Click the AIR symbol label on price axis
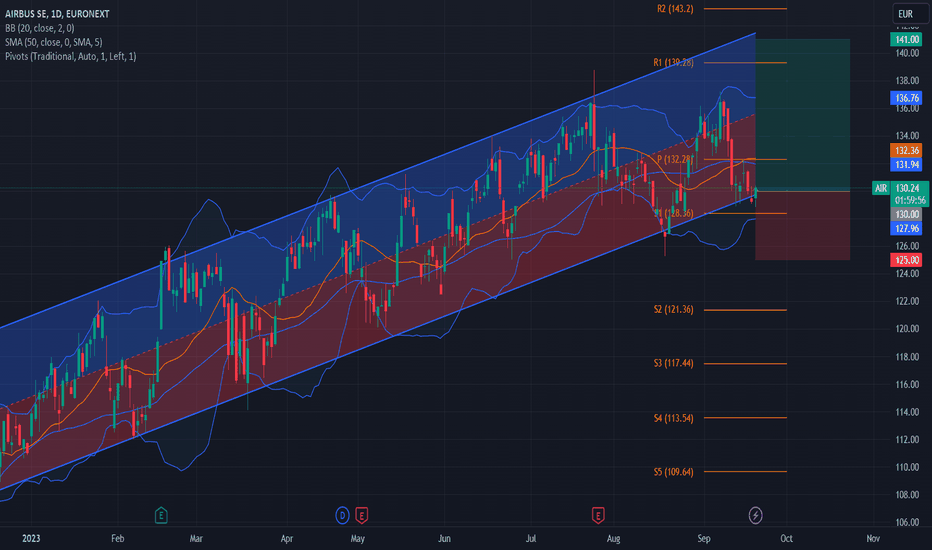 pyautogui.click(x=880, y=188)
